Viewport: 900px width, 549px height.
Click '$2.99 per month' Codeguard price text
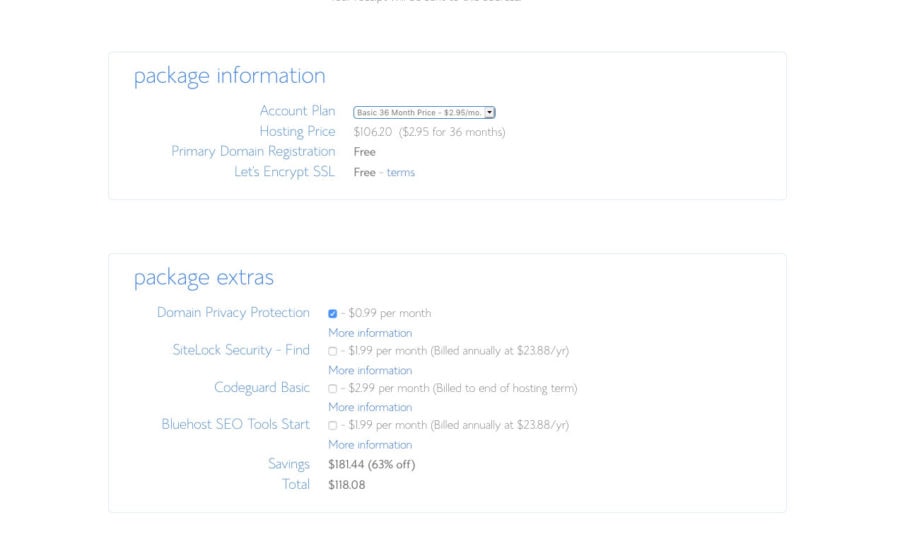click(x=389, y=388)
